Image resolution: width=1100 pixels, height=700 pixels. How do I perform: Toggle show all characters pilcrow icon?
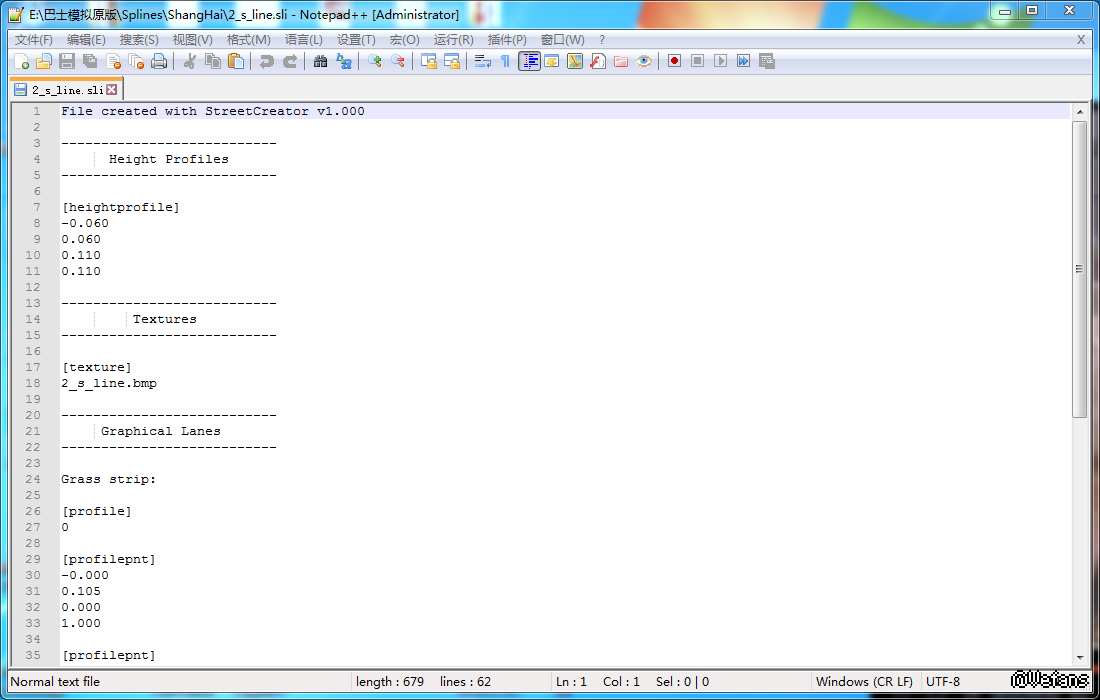pos(506,62)
